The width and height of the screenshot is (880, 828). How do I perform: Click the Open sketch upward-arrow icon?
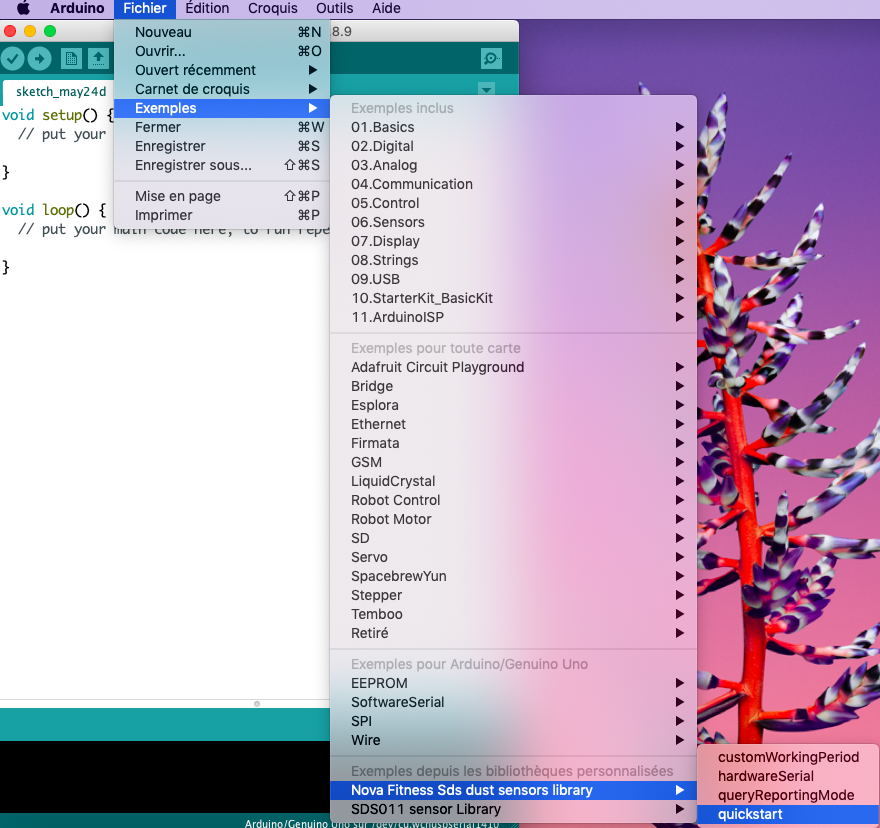coord(98,58)
